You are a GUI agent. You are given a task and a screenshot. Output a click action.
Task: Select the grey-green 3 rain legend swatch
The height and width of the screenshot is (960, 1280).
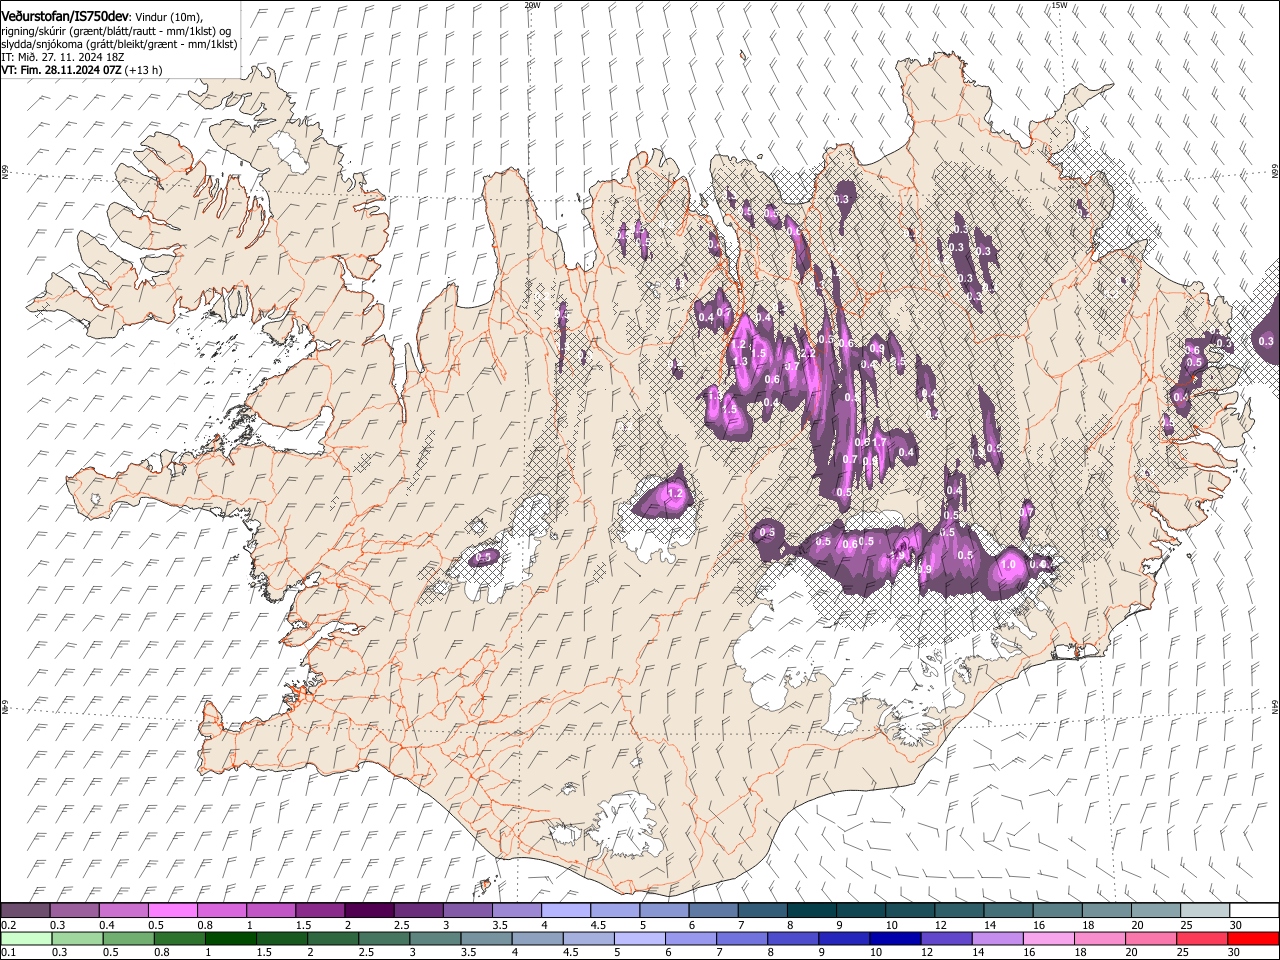[436, 938]
